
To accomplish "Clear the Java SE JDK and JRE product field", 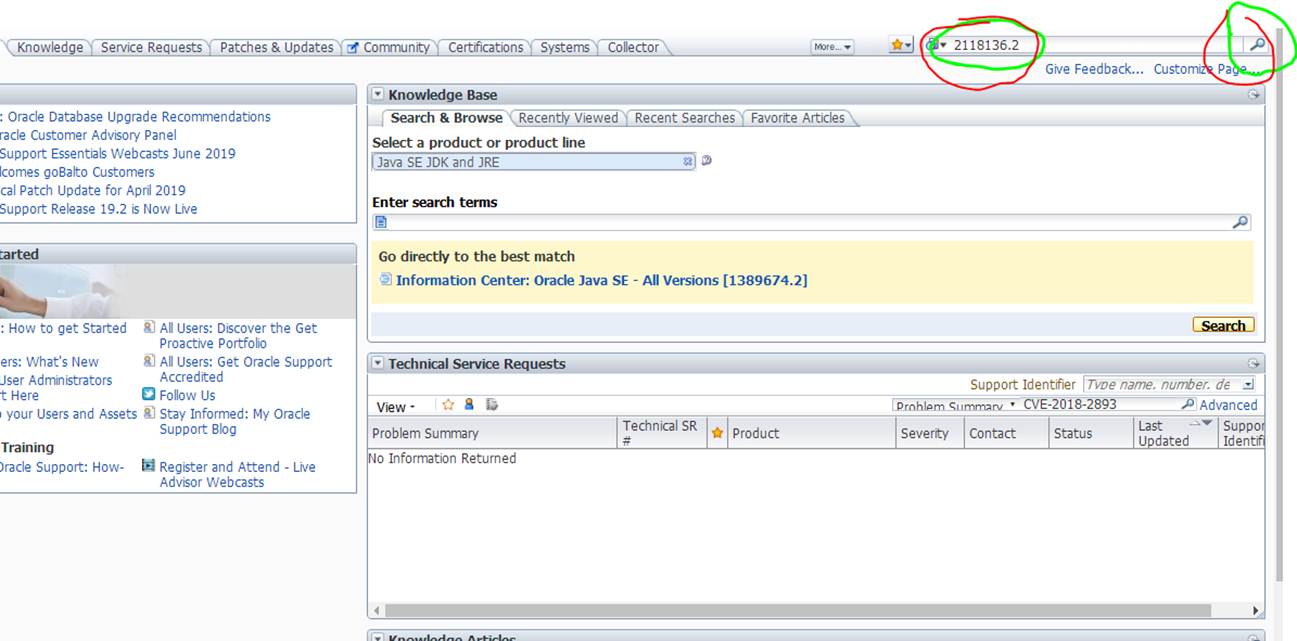I will pos(688,161).
